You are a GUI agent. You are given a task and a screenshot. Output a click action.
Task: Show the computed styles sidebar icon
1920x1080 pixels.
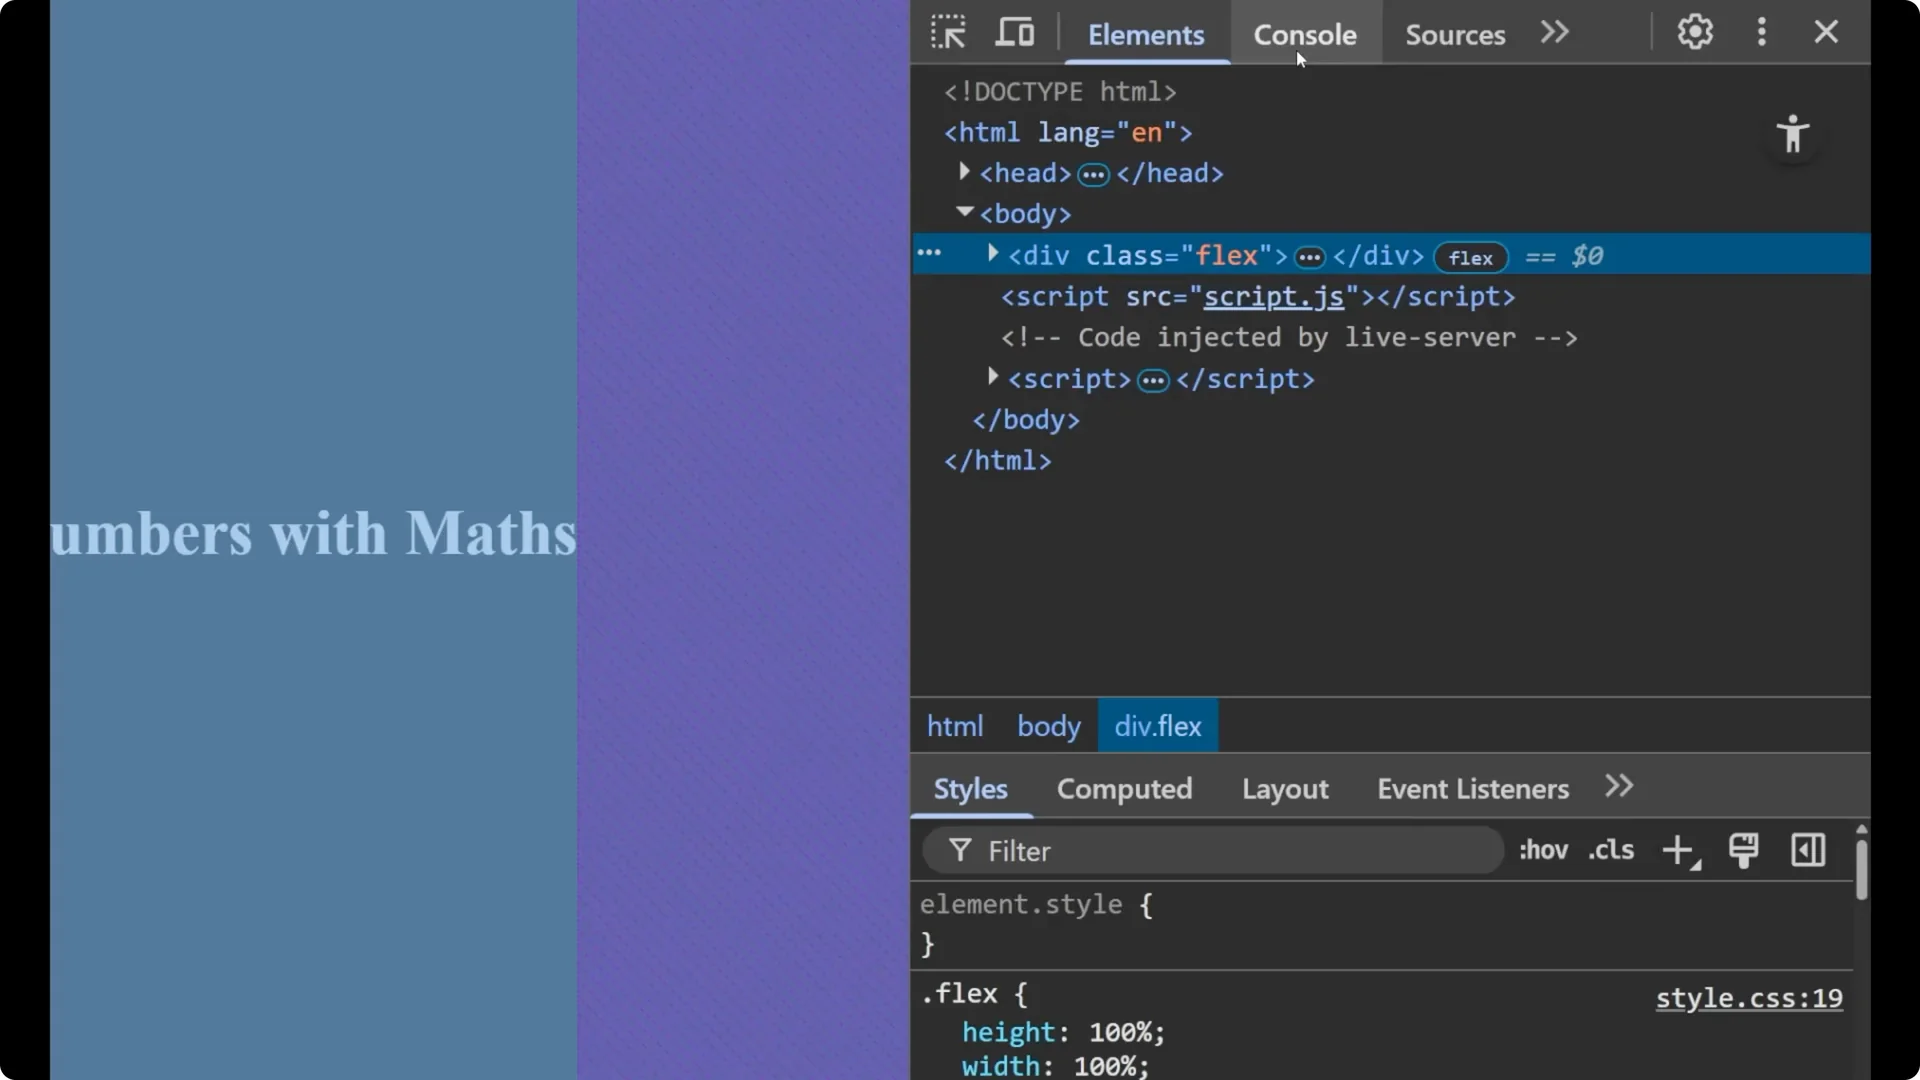tap(1808, 850)
